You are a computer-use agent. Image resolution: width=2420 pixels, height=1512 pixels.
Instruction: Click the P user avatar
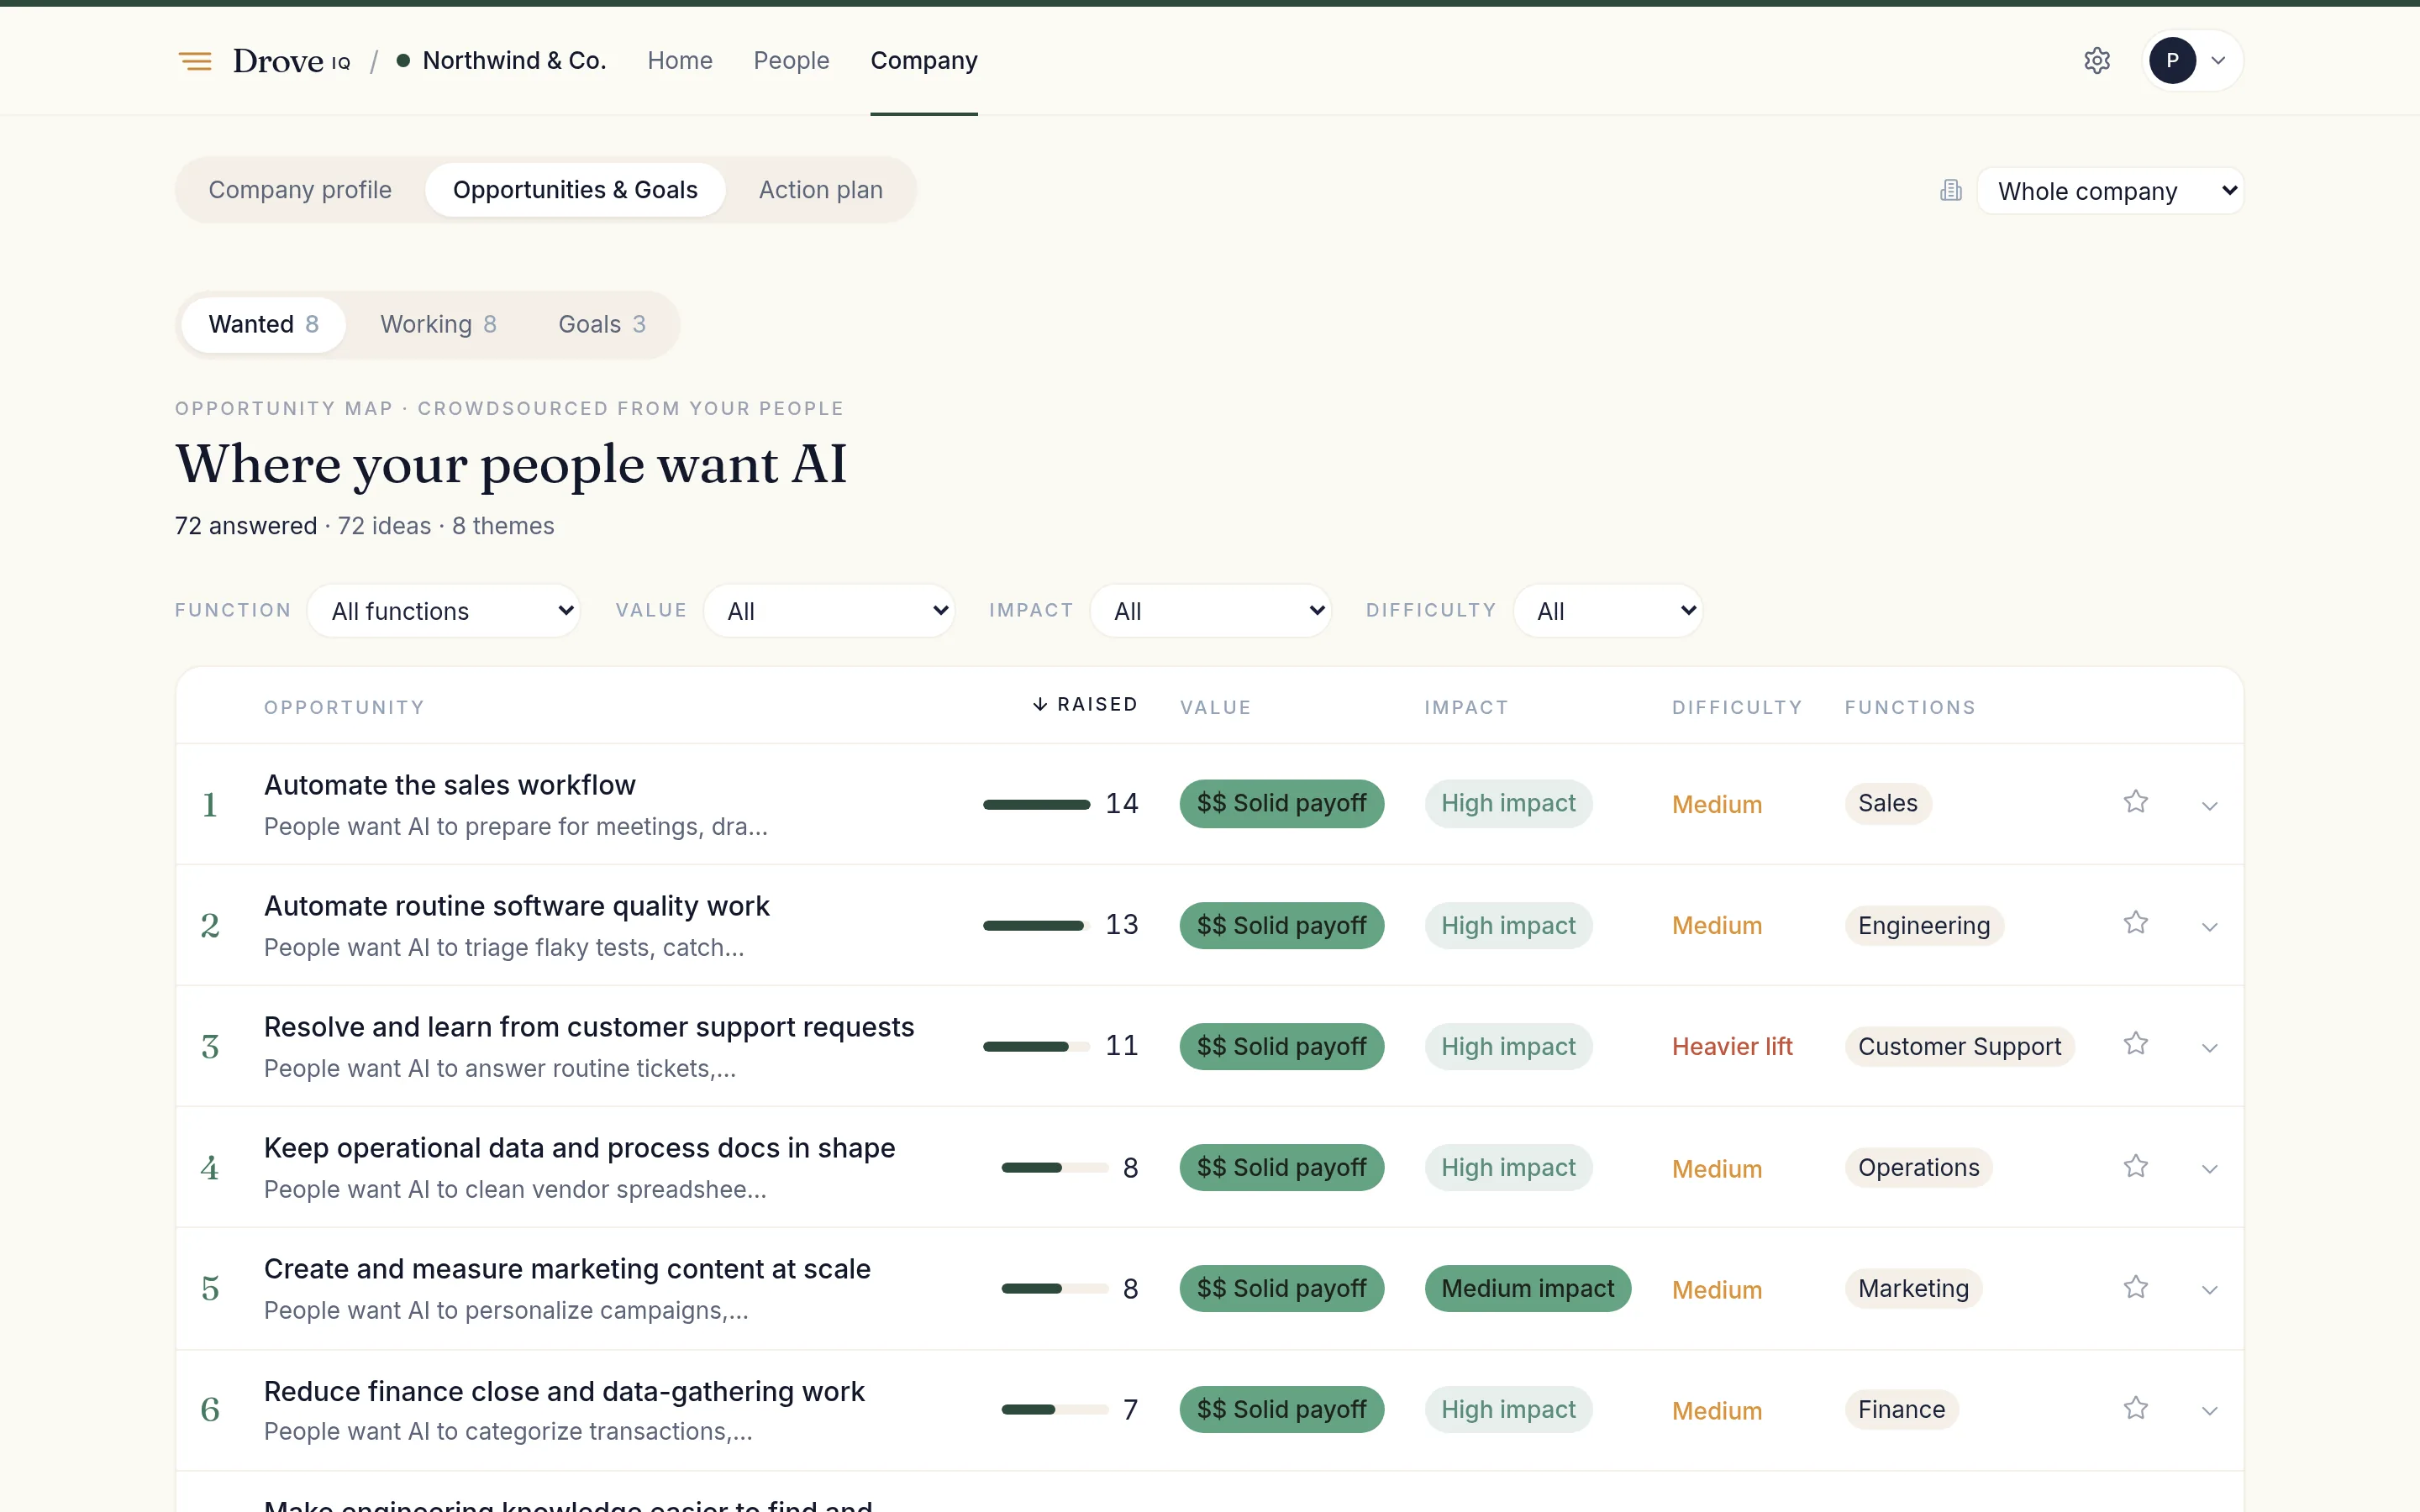[2172, 61]
